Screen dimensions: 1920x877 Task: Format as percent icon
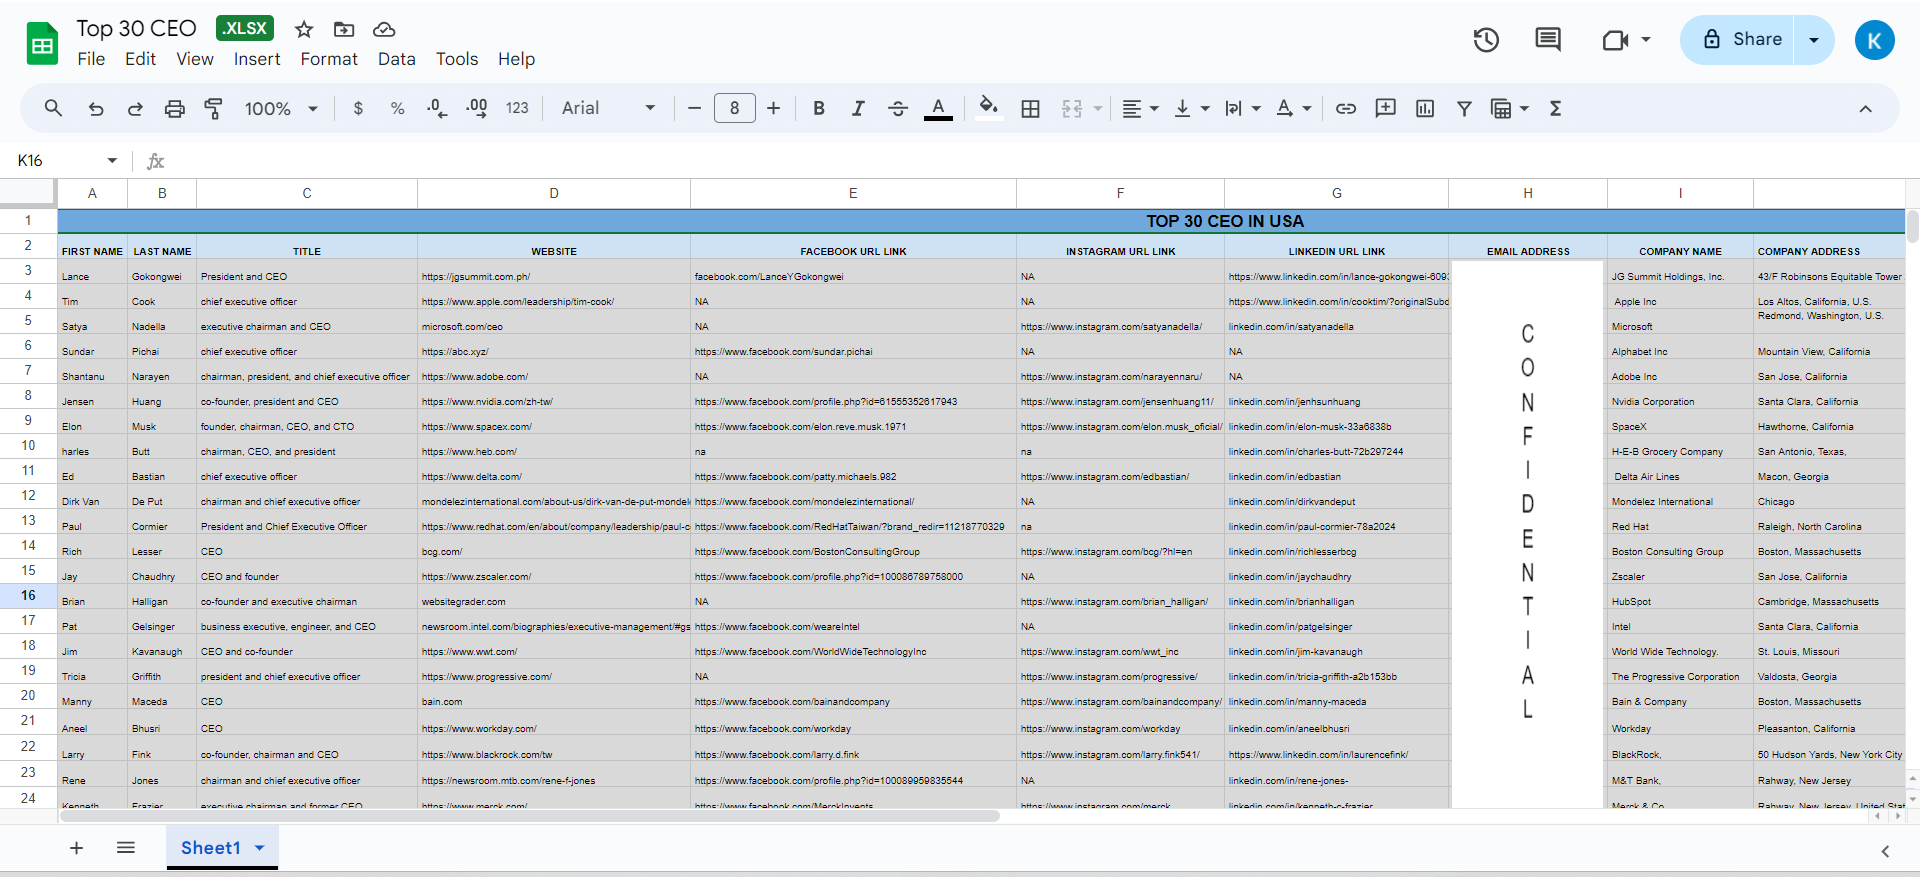coord(397,108)
